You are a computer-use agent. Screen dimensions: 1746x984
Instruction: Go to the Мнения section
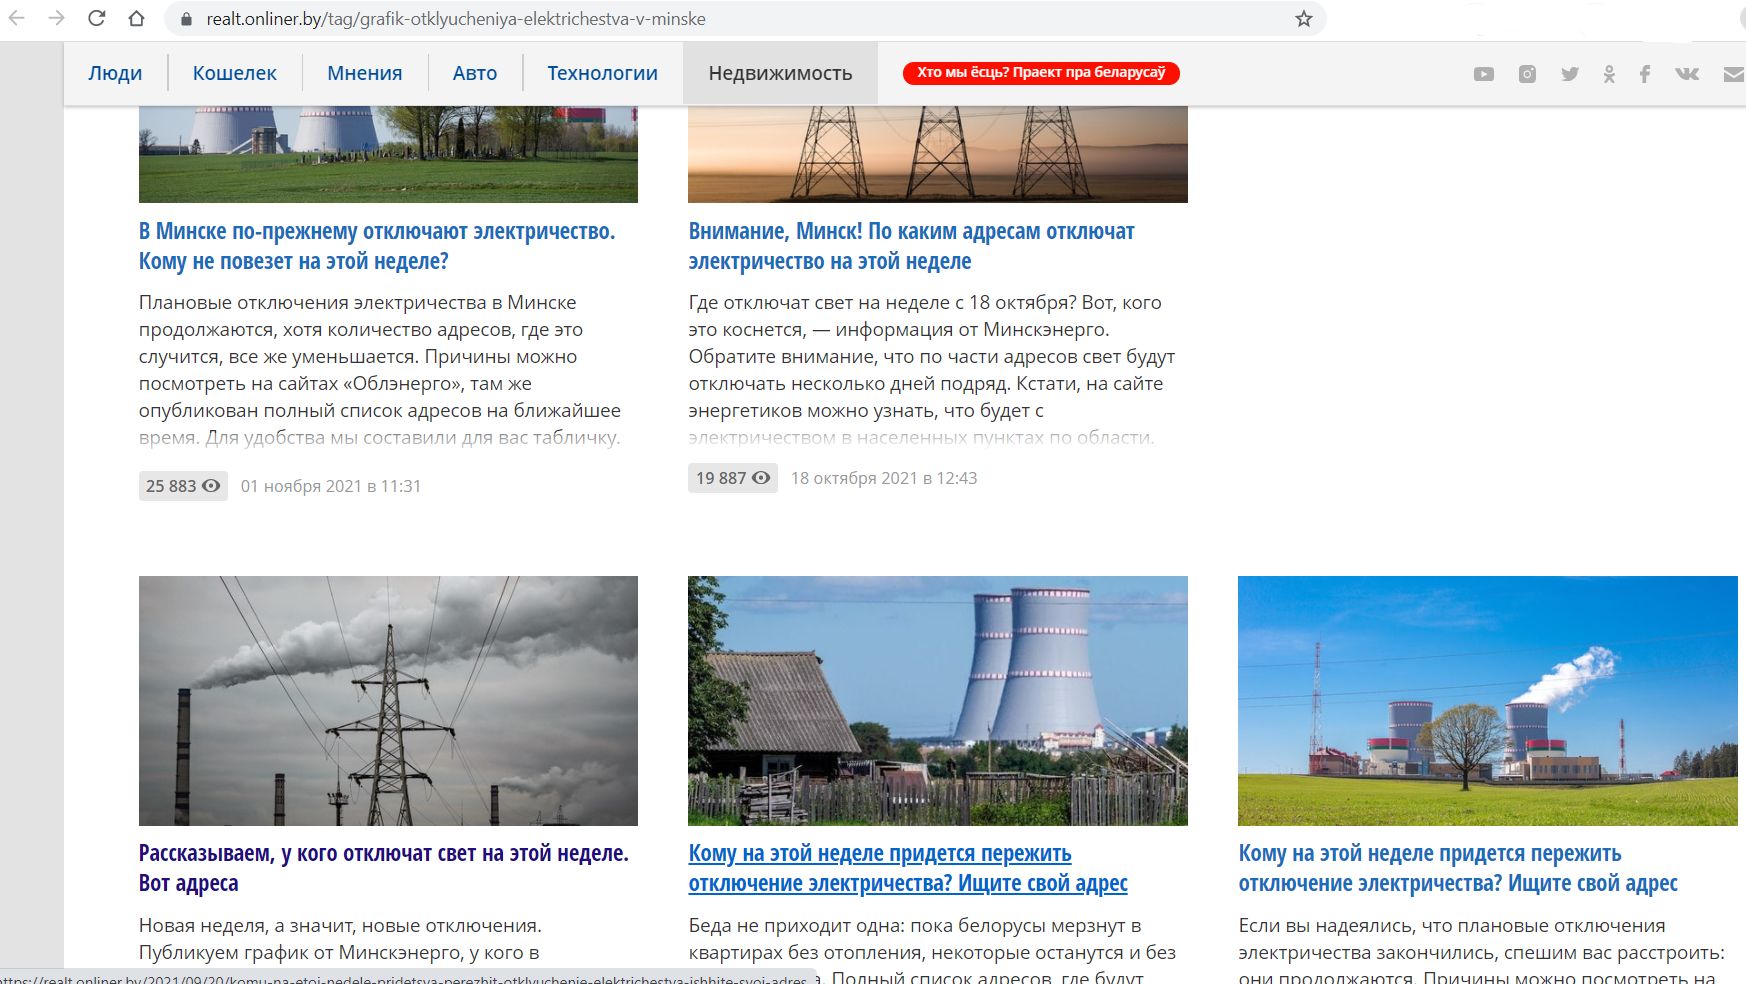(x=365, y=73)
